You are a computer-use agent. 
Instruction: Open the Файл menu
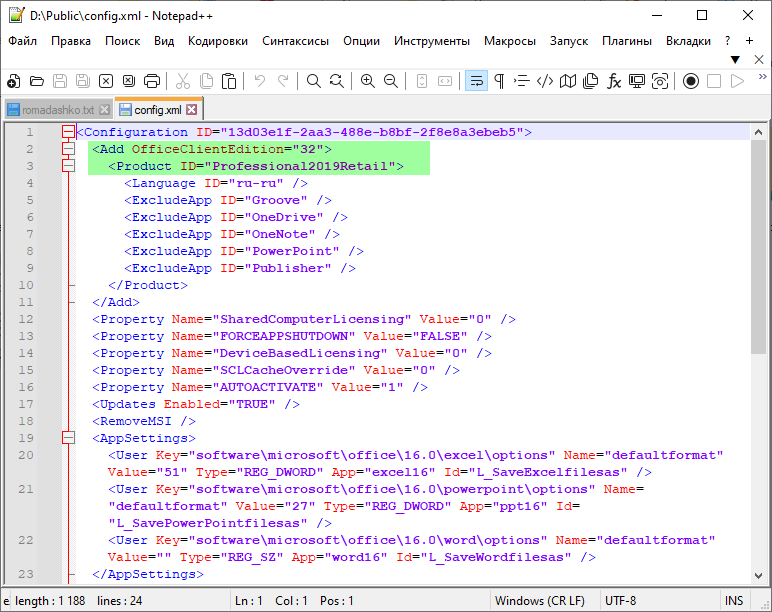point(23,41)
